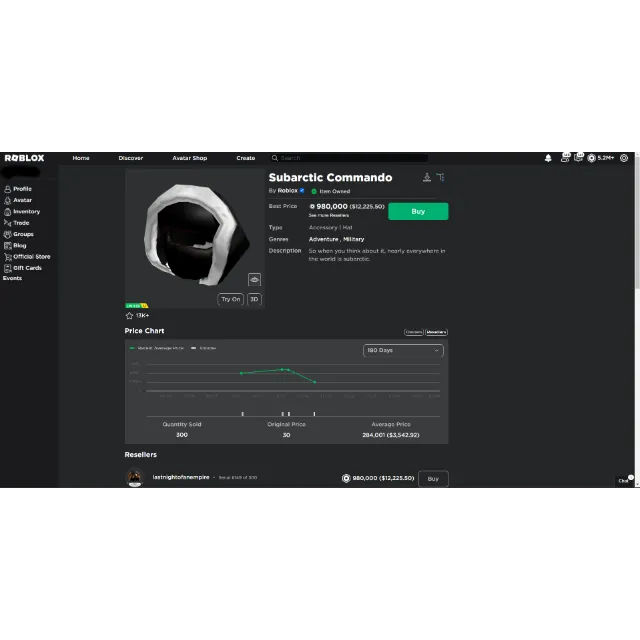Click the reseller's avatar thumbnail
This screenshot has width=640, height=640.
click(x=135, y=478)
